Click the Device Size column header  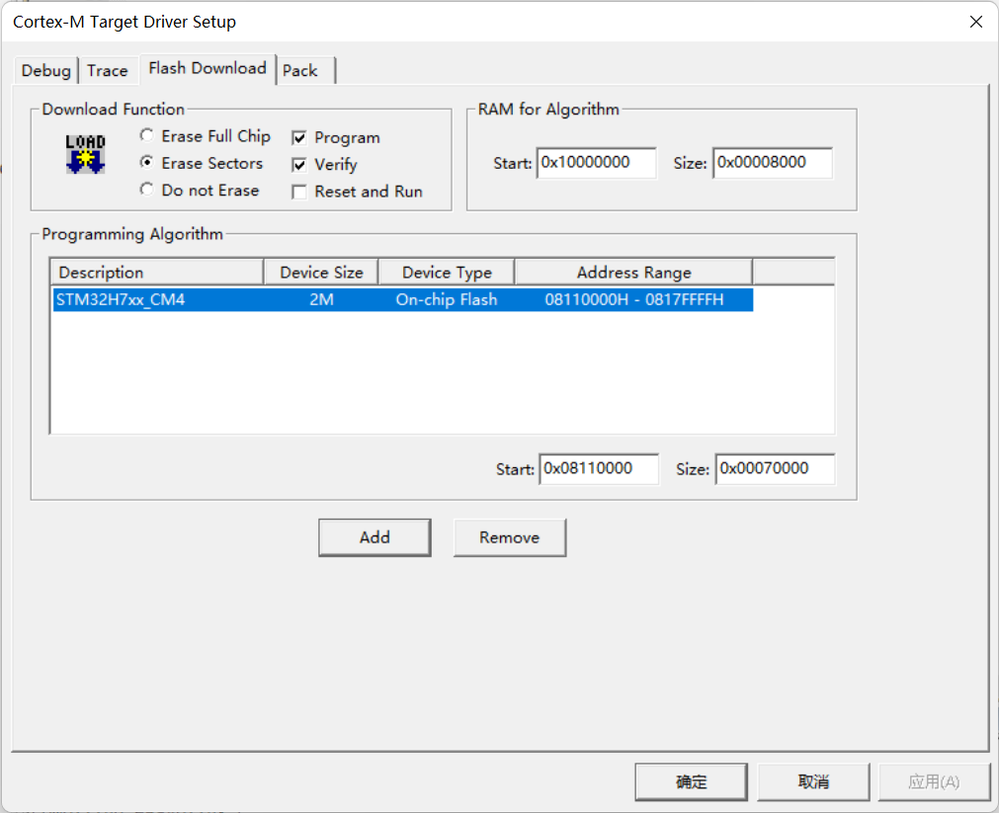[321, 272]
